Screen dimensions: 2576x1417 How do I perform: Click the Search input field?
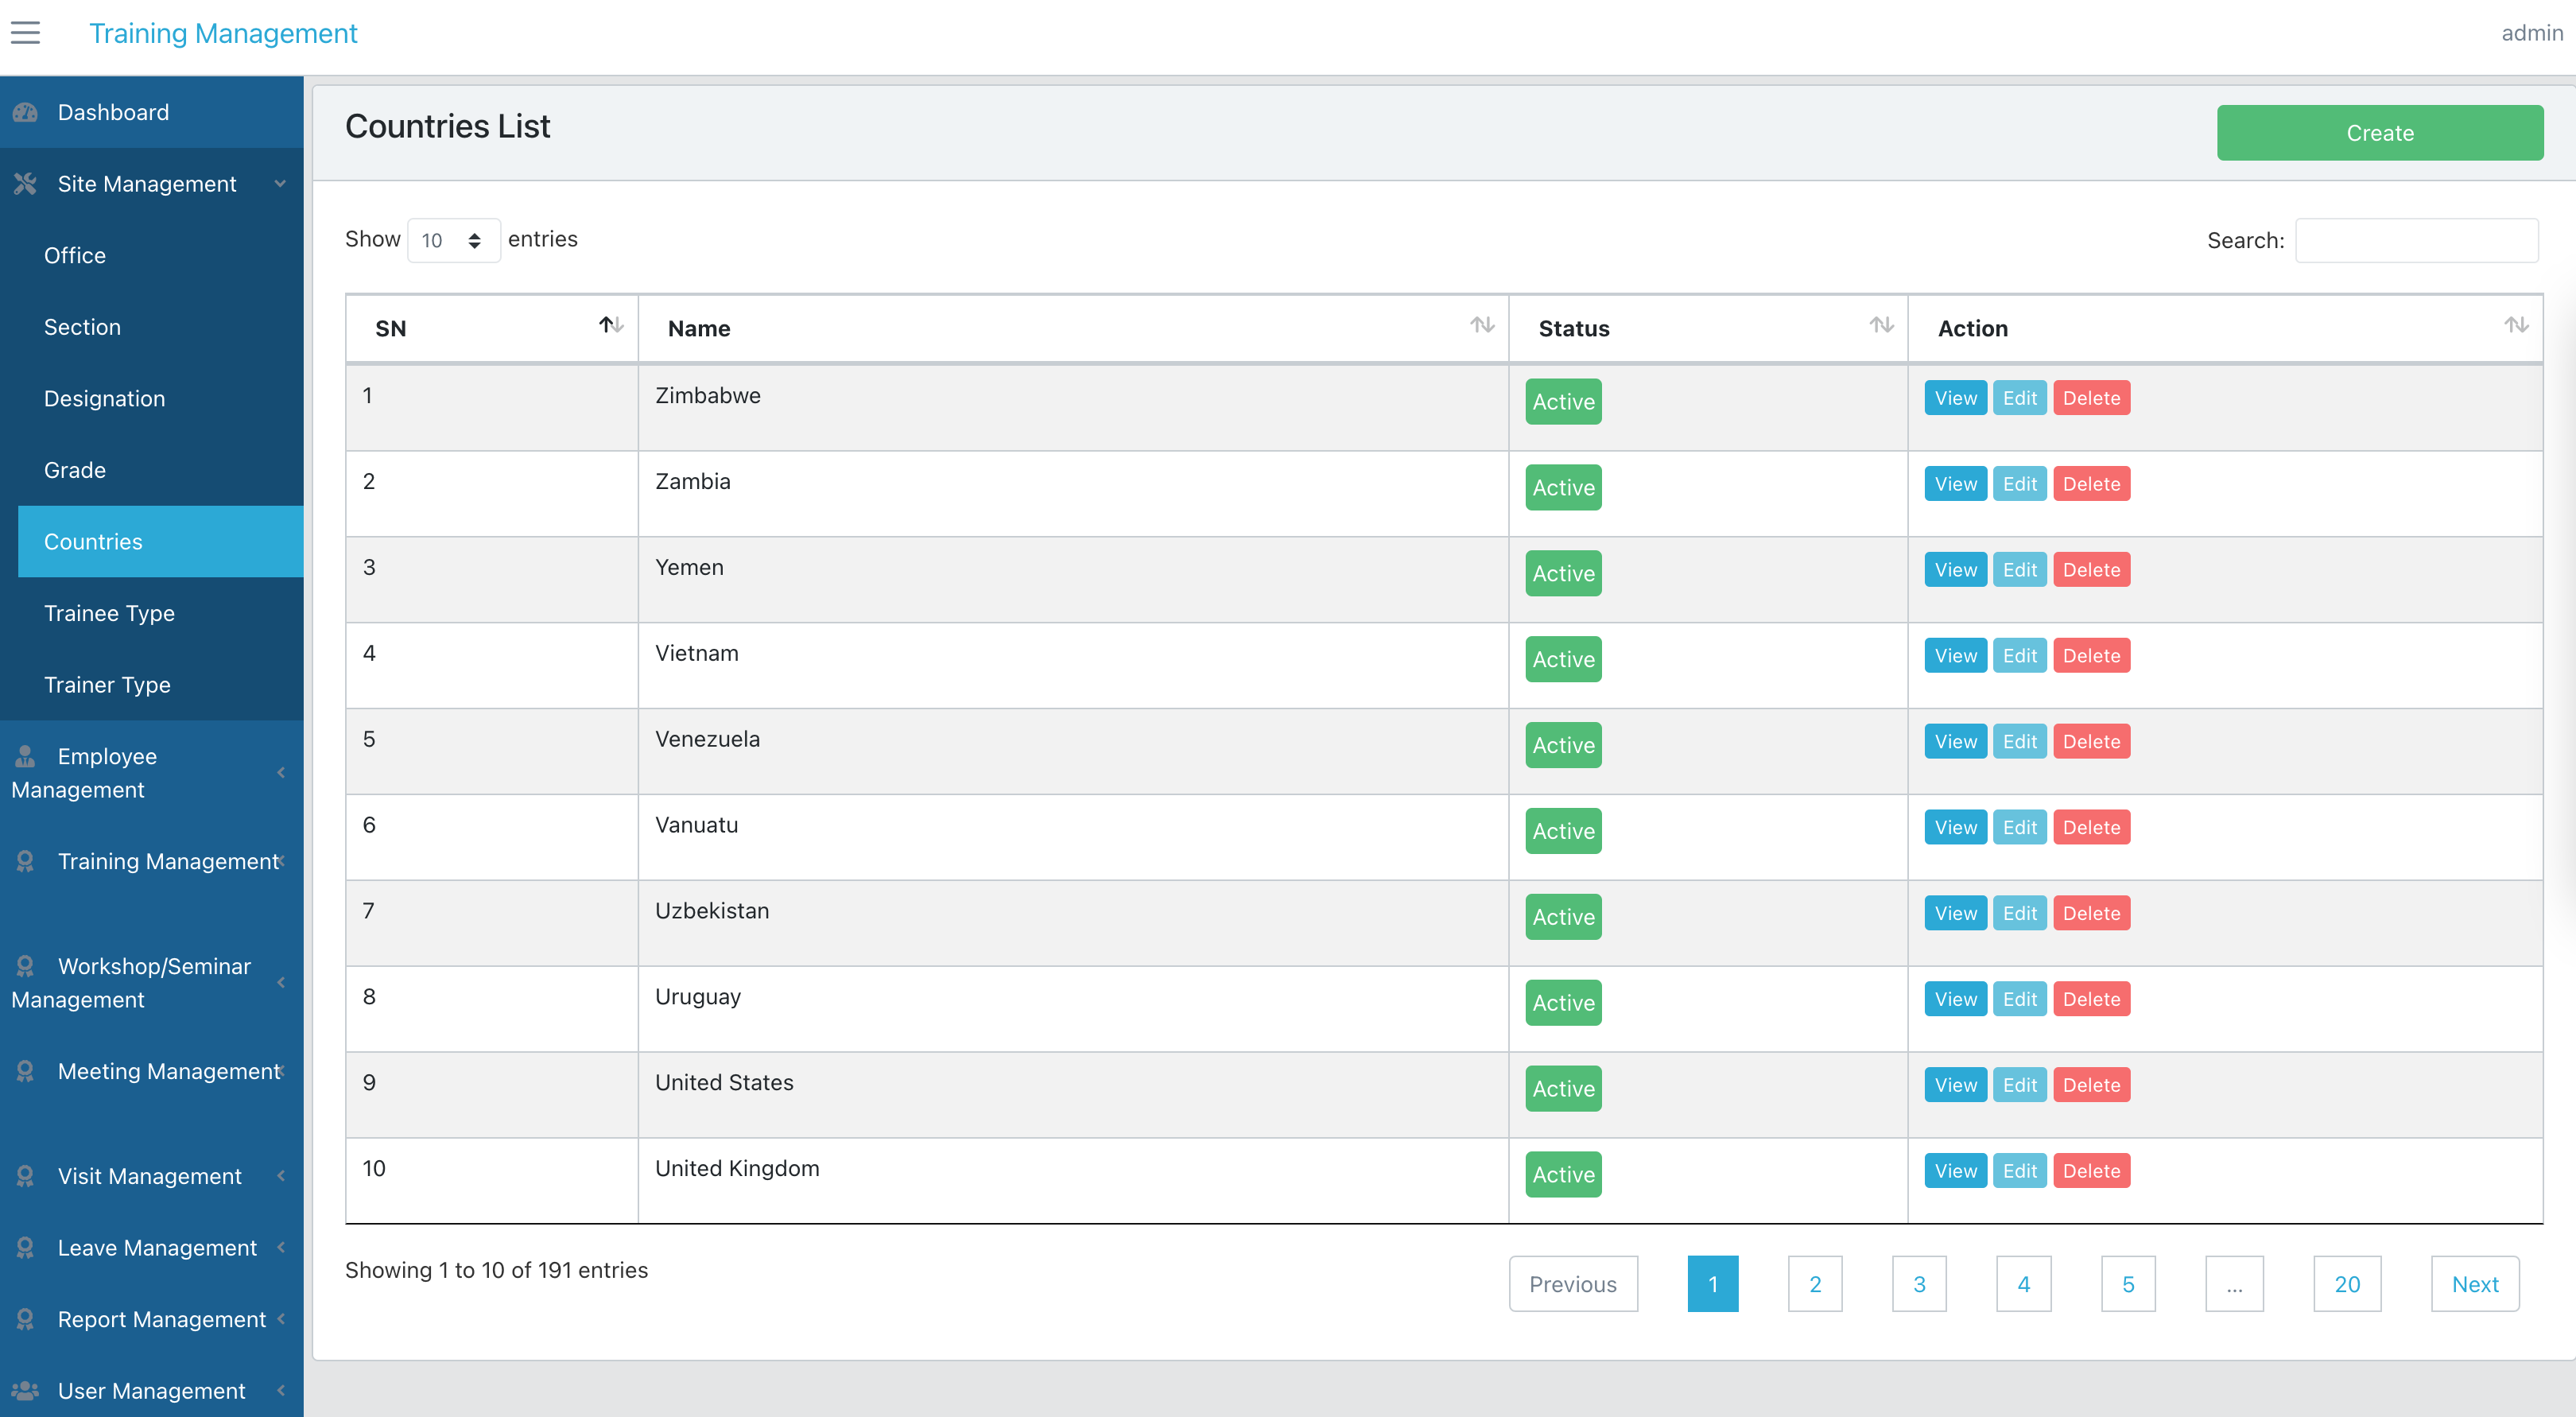coord(2416,240)
